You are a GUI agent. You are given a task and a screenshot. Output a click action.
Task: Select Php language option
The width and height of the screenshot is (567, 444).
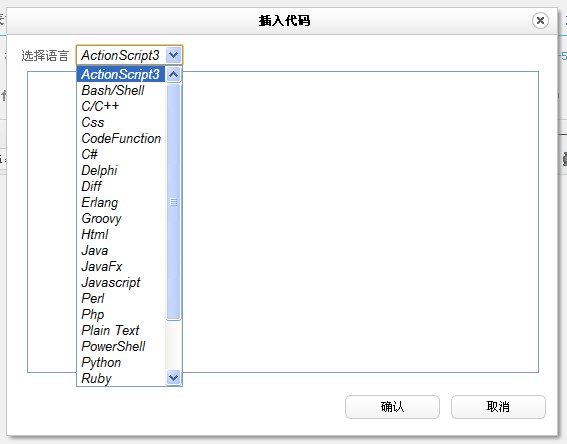click(121, 314)
